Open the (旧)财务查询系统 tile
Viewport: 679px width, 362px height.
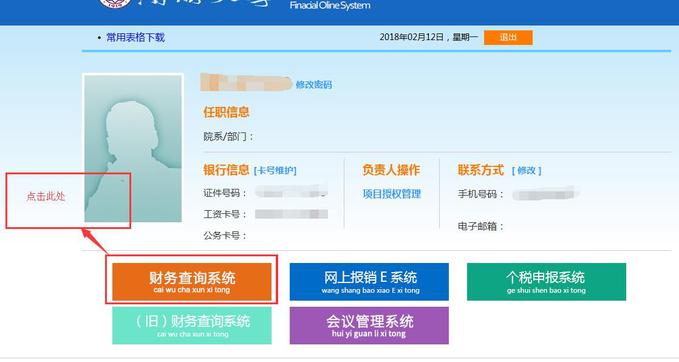click(192, 326)
